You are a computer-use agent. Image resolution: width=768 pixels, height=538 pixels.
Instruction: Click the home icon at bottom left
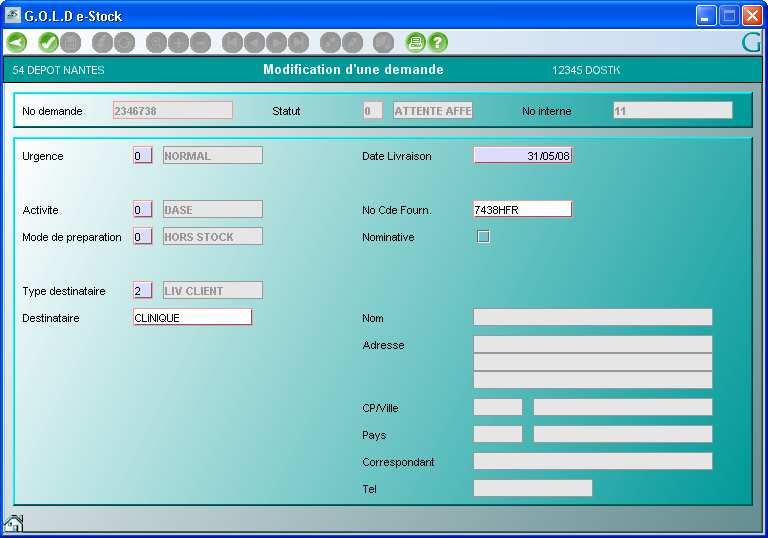tap(14, 523)
